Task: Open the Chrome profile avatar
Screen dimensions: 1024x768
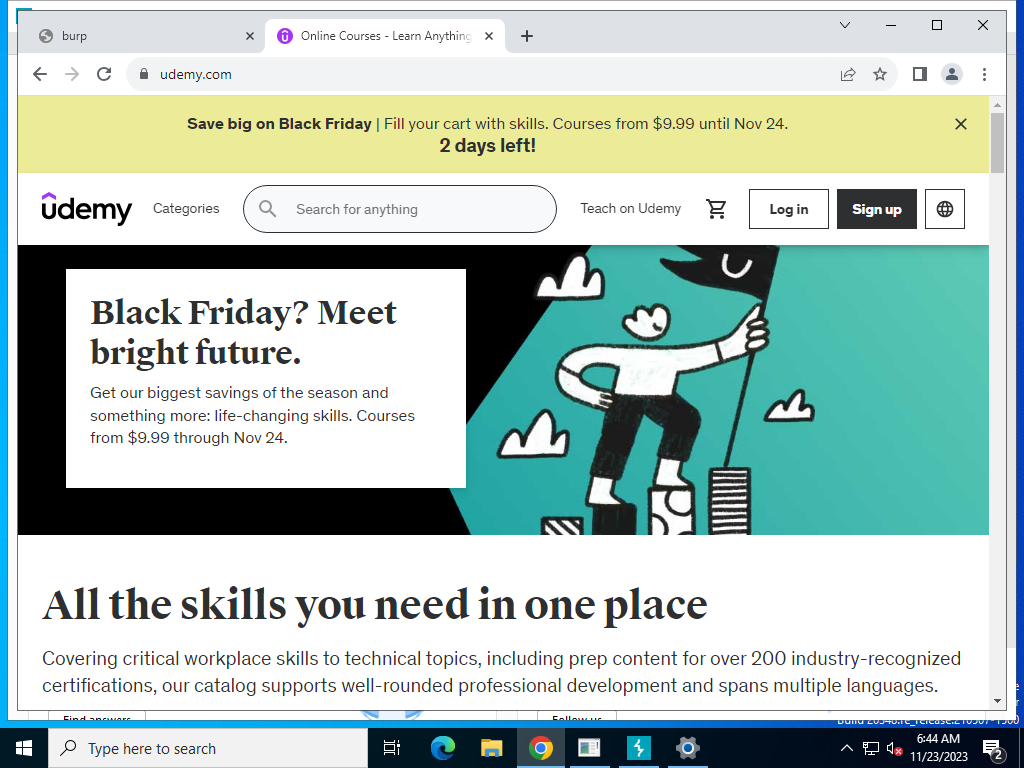Action: tap(952, 74)
